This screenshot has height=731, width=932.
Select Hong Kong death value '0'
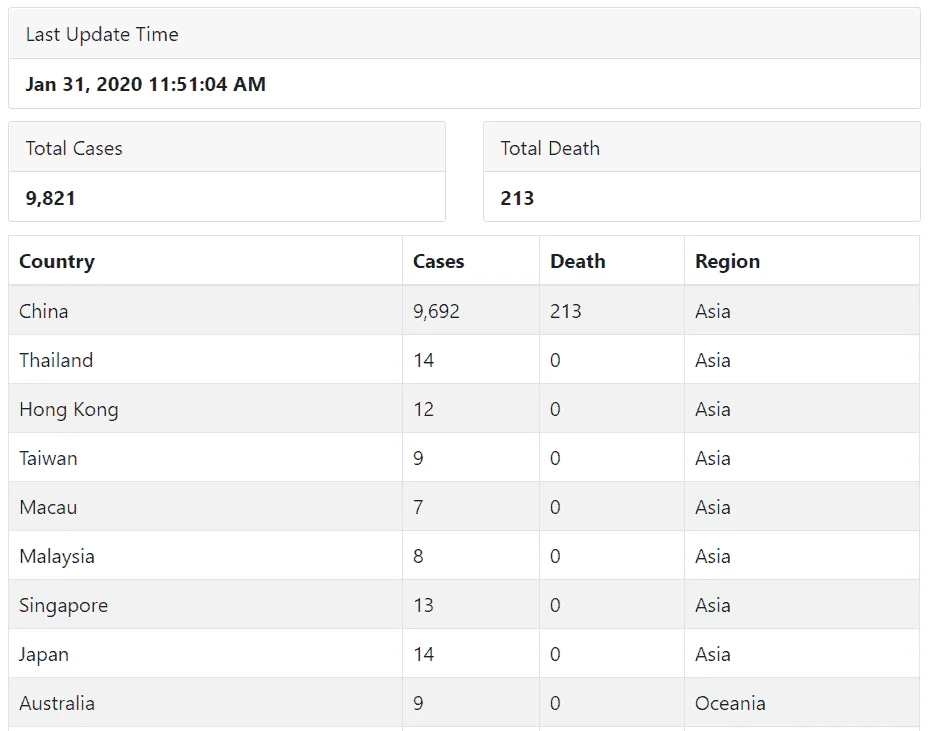pos(555,409)
